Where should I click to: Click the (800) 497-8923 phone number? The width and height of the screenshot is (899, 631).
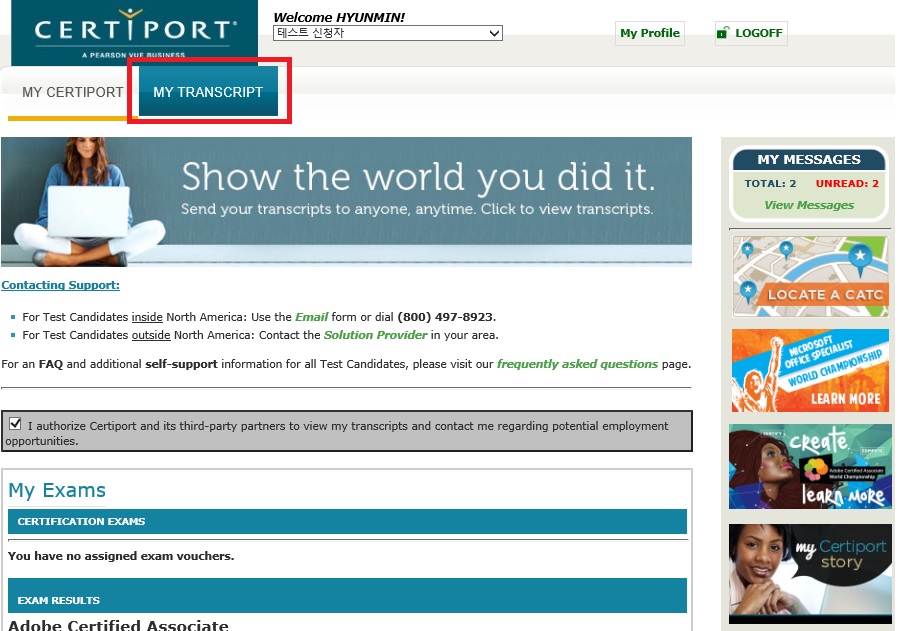pyautogui.click(x=445, y=317)
